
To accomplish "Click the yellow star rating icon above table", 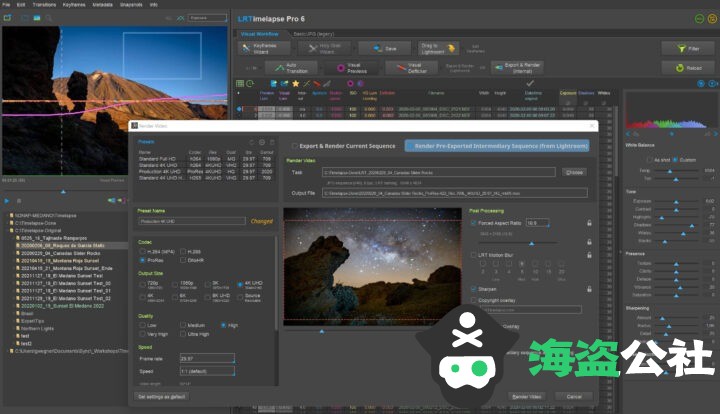I will (296, 84).
